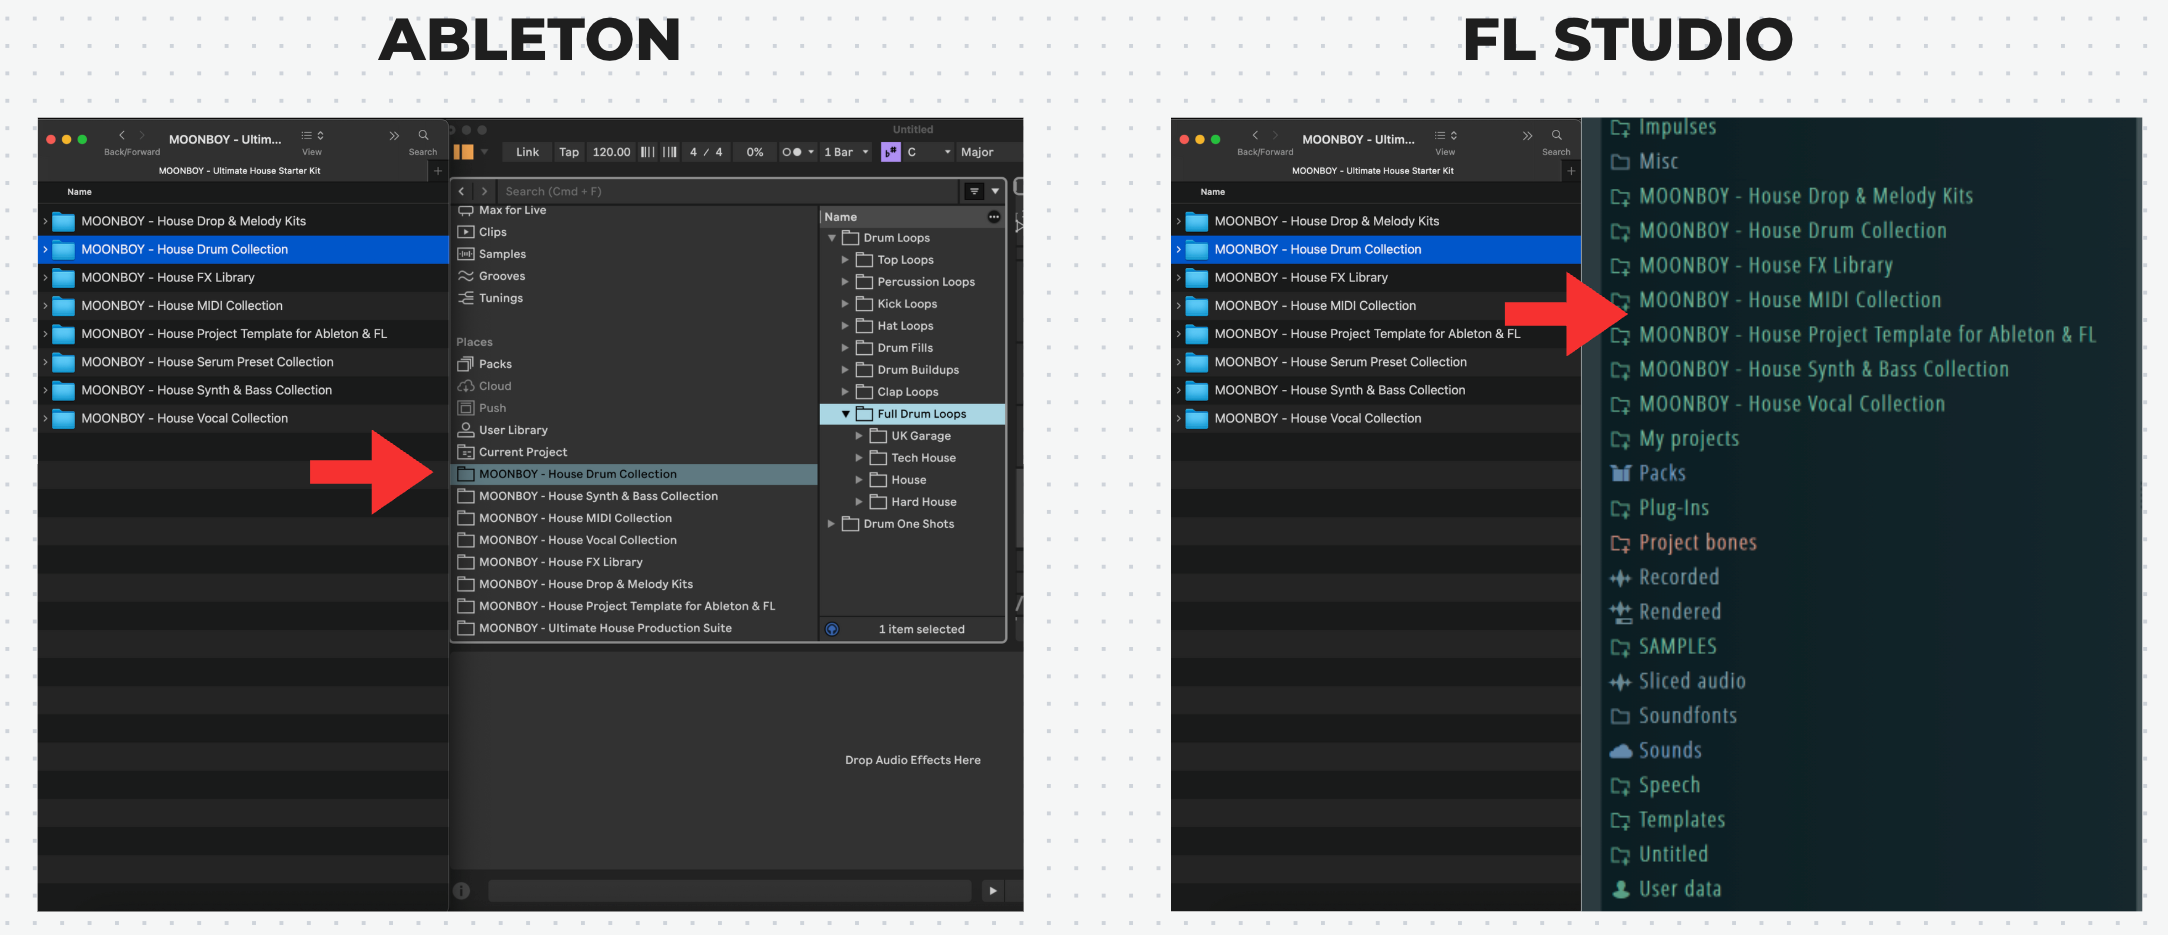Click Ableton's phase nudge up icon before 4 / 4

coord(670,152)
